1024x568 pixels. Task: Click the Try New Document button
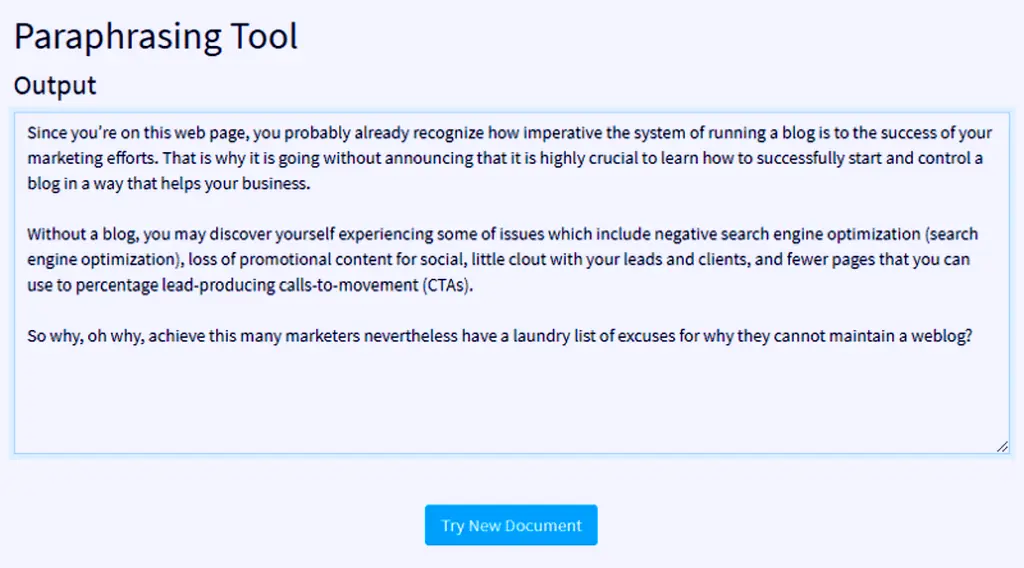click(x=511, y=525)
